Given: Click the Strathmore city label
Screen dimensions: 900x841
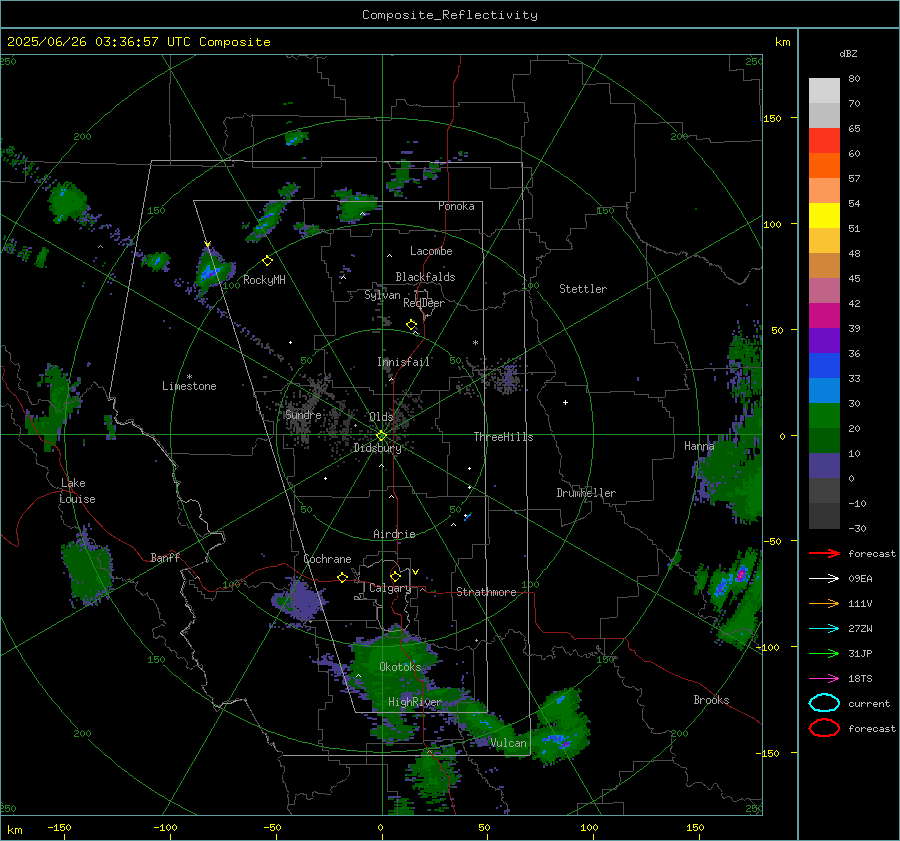Looking at the screenshot, I should coord(486,592).
